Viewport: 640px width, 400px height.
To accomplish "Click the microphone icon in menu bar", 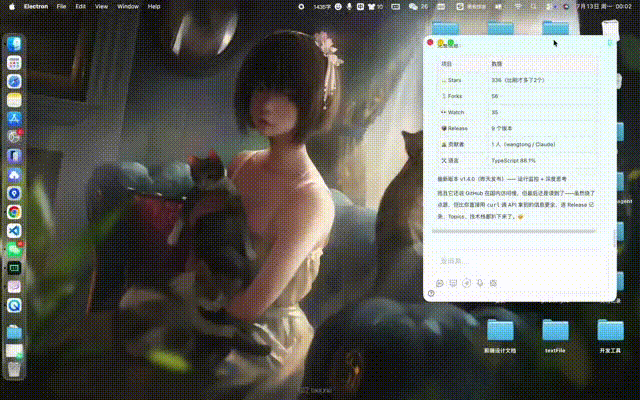I will [349, 7].
